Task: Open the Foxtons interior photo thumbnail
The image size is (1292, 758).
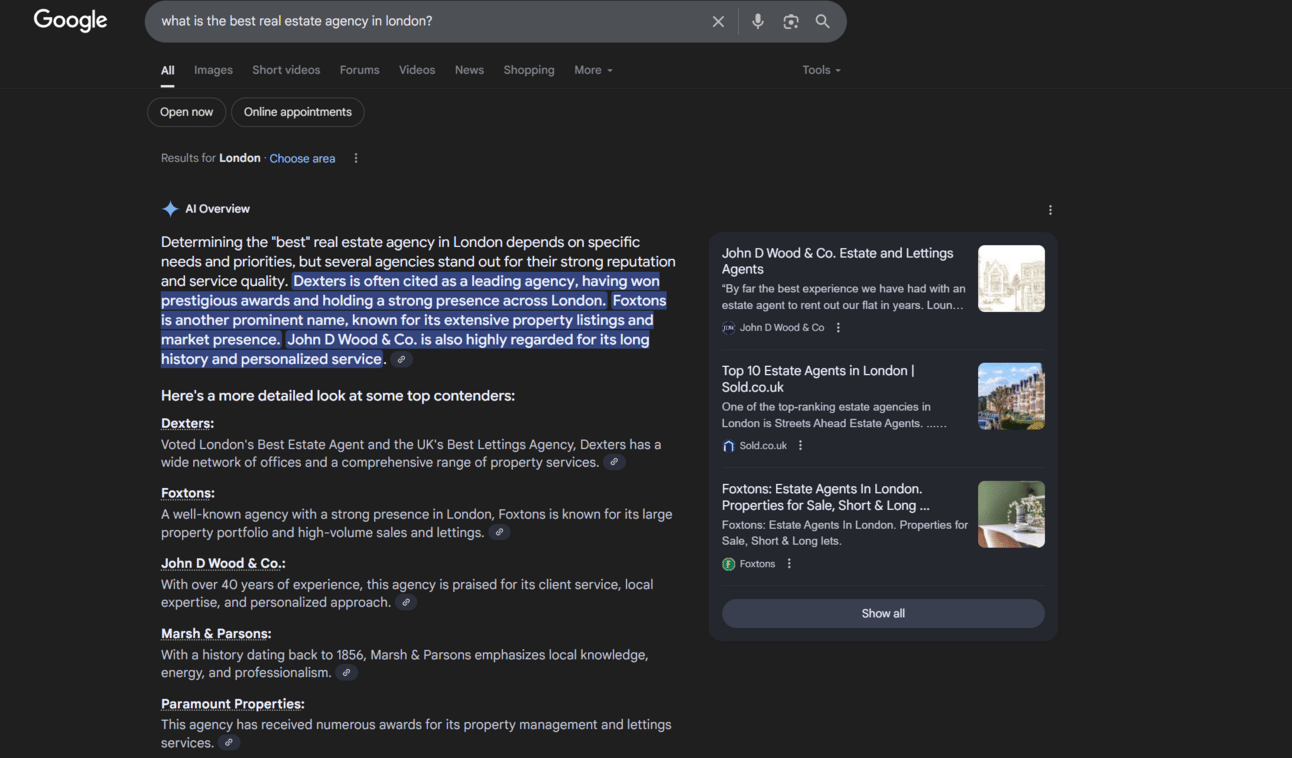Action: pyautogui.click(x=1011, y=514)
